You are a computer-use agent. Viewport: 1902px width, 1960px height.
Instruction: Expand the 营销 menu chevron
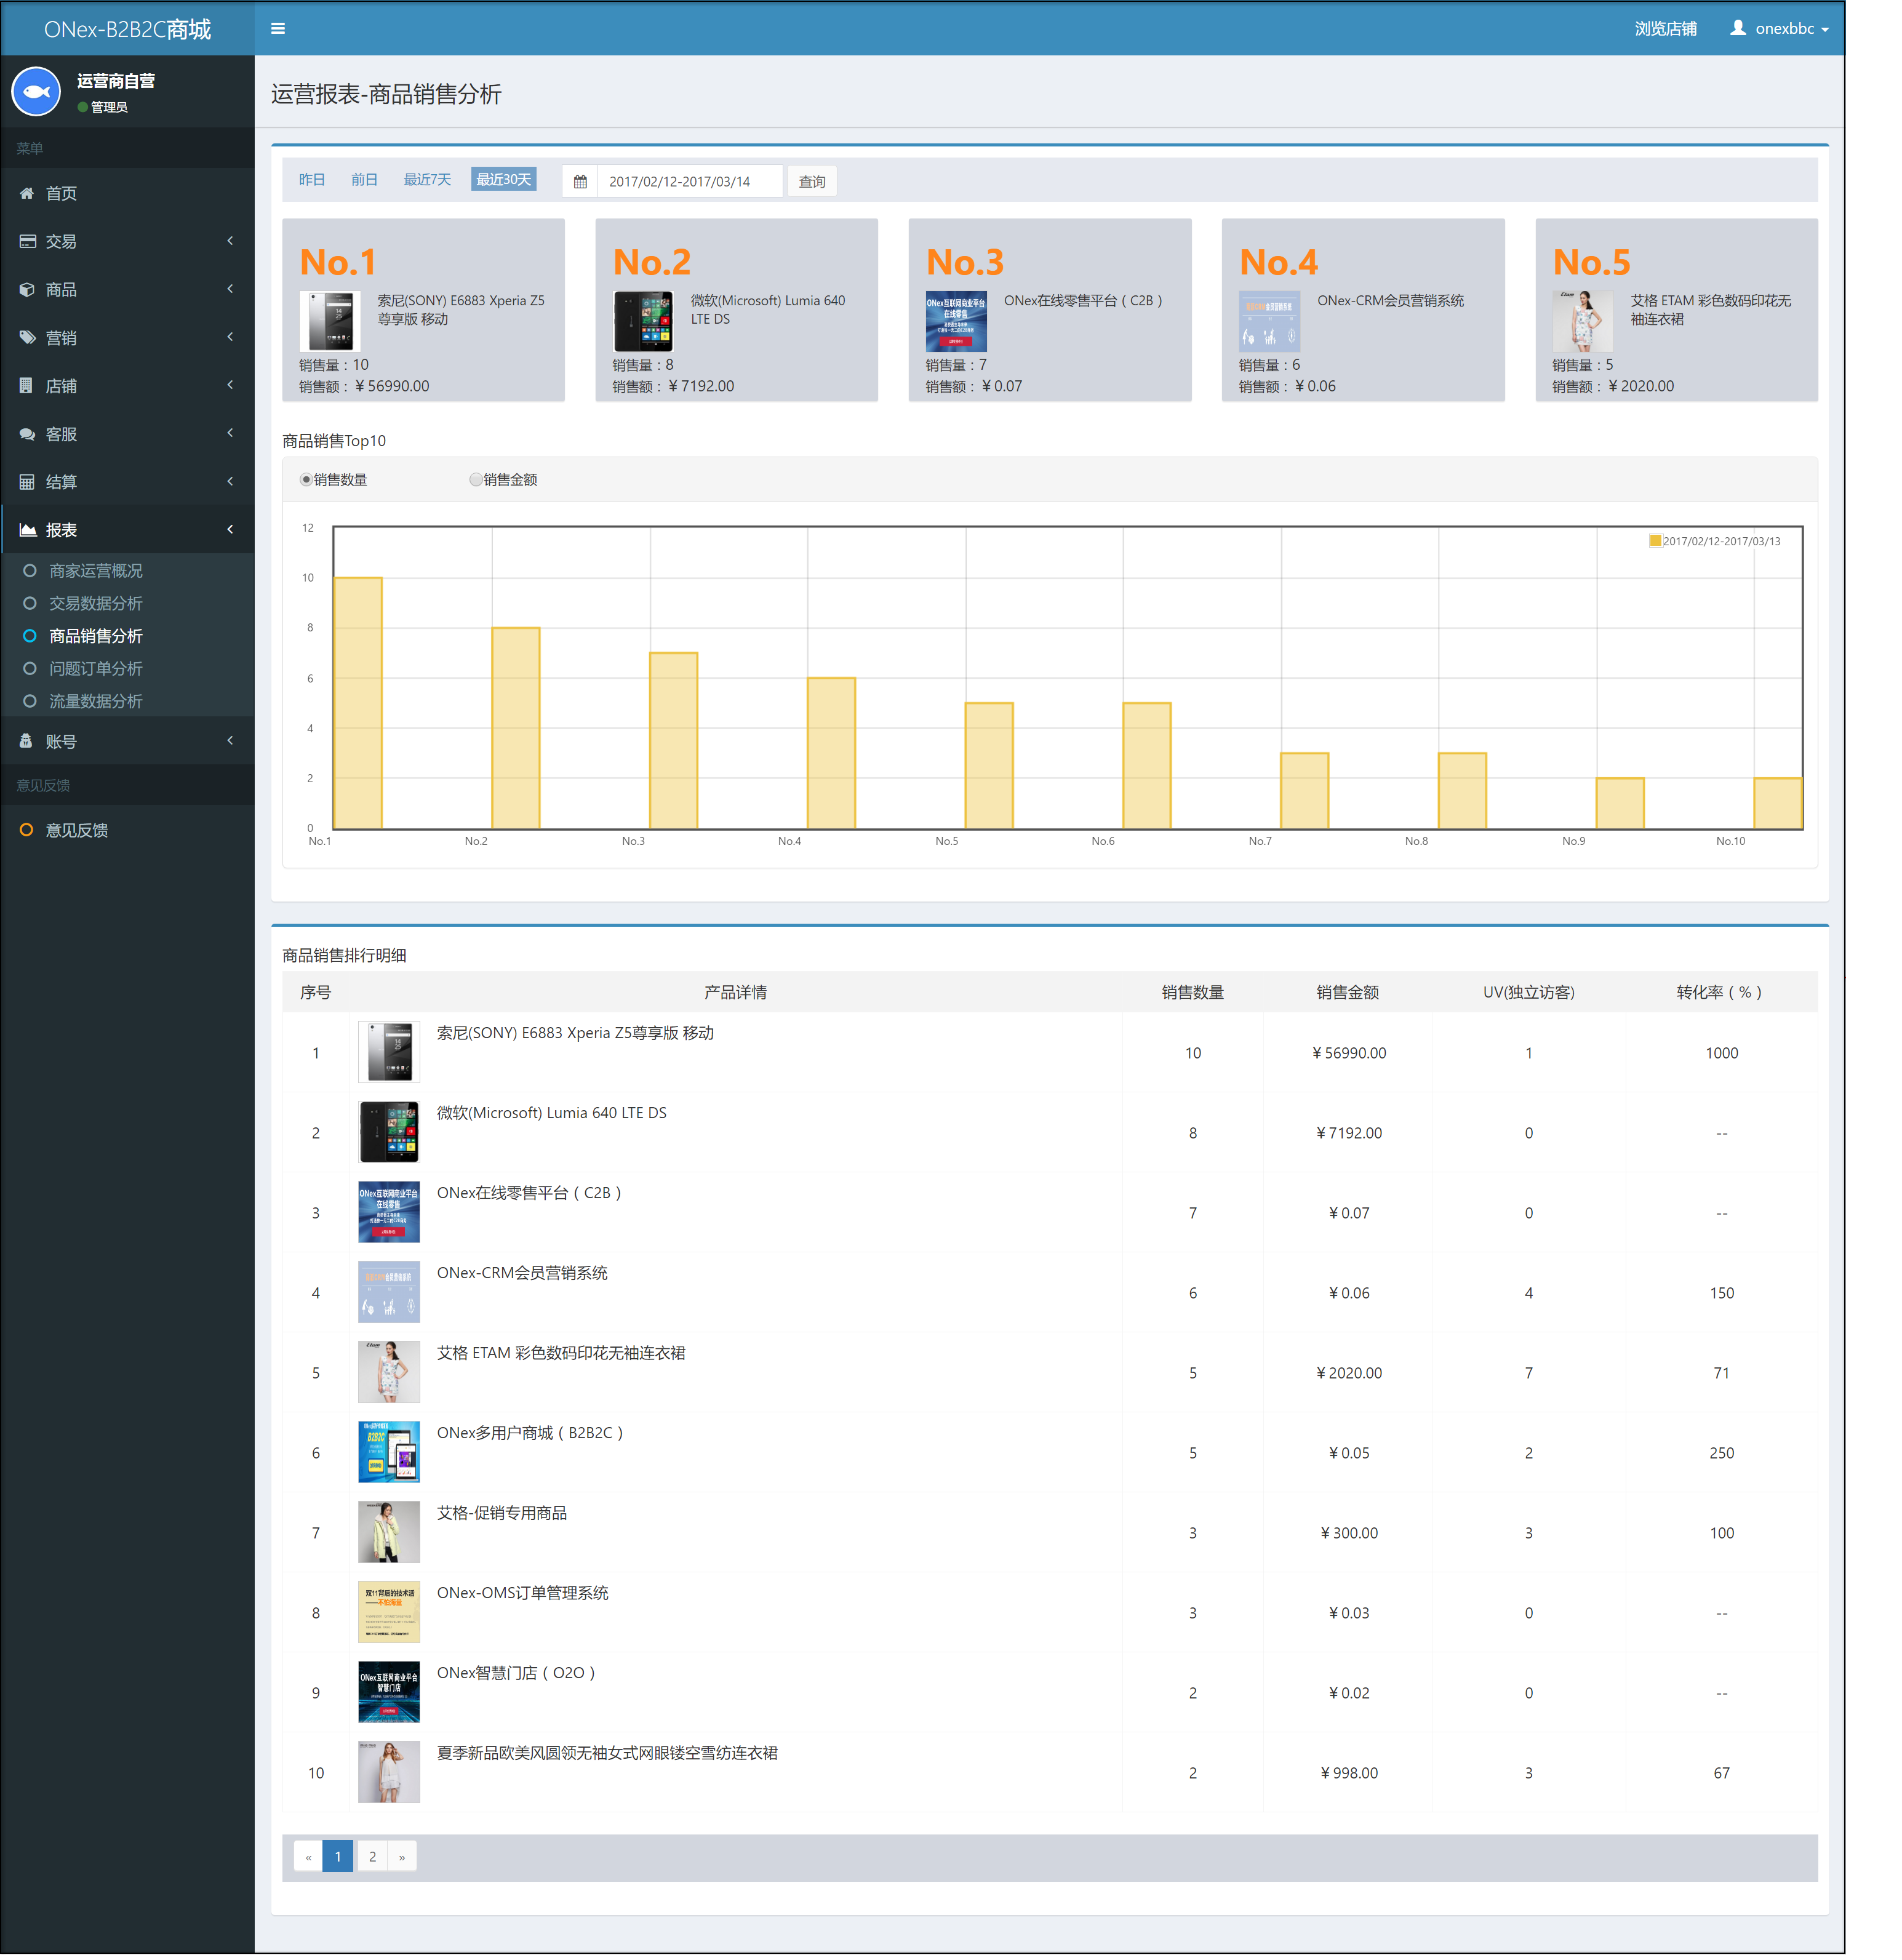pyautogui.click(x=230, y=337)
